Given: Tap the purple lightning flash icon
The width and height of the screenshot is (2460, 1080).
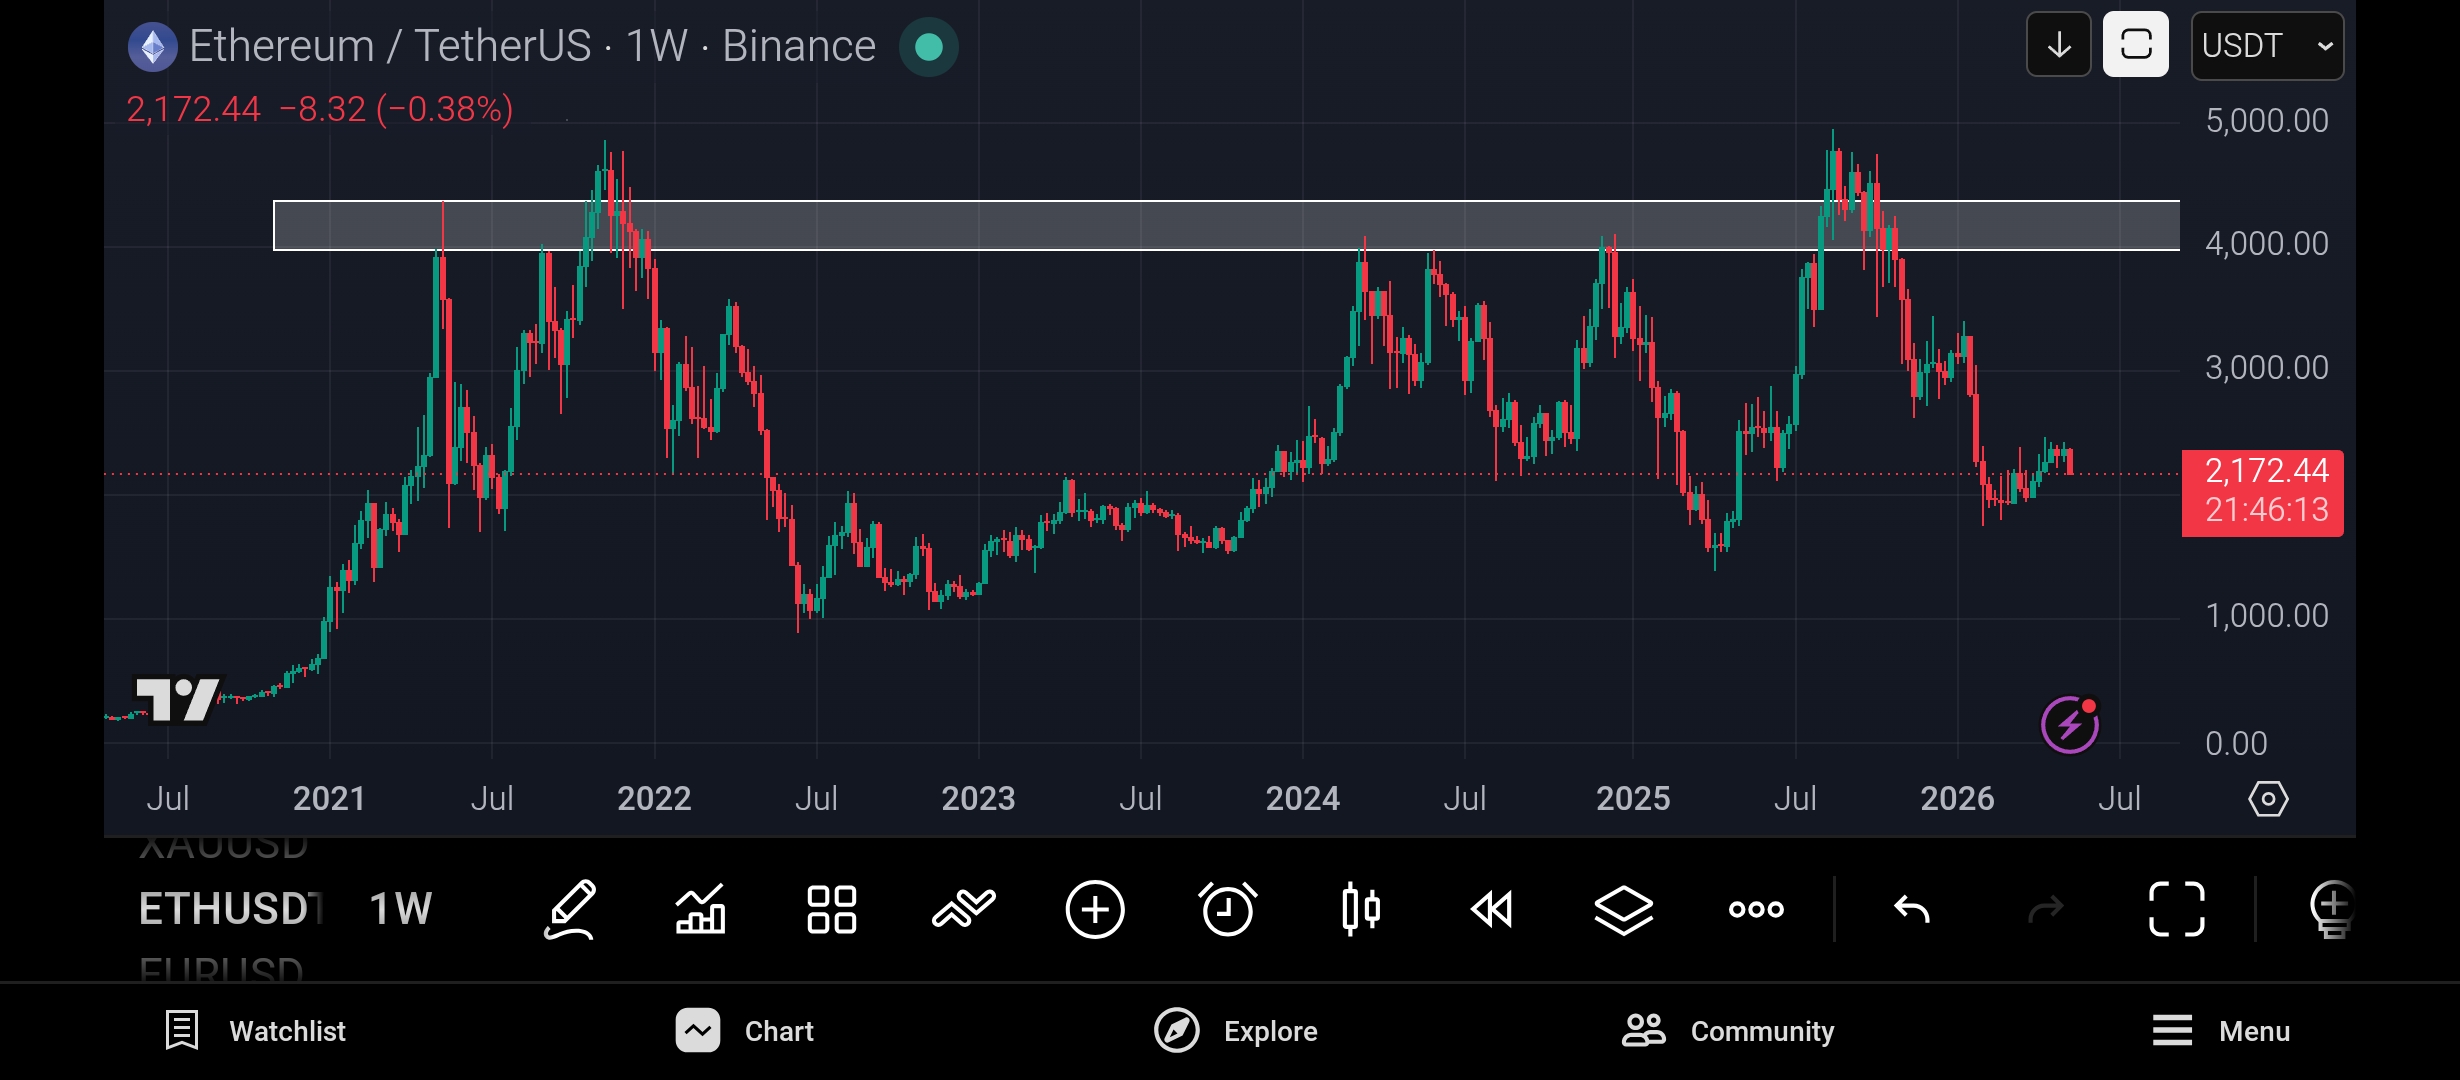Looking at the screenshot, I should 2070,725.
